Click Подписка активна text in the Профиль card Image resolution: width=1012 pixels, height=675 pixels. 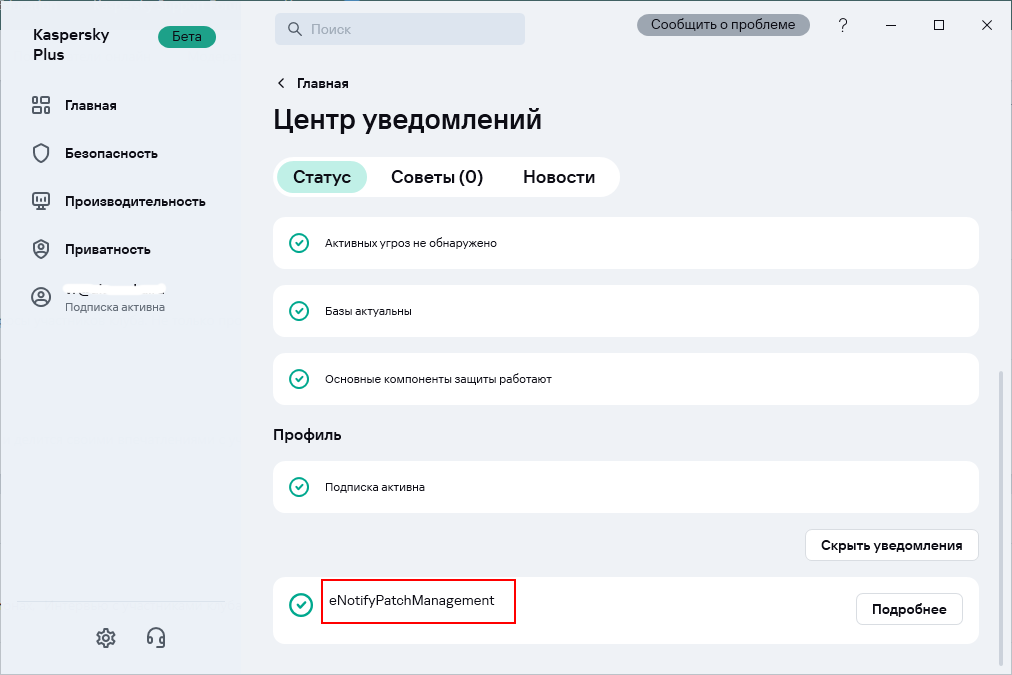pyautogui.click(x=374, y=487)
